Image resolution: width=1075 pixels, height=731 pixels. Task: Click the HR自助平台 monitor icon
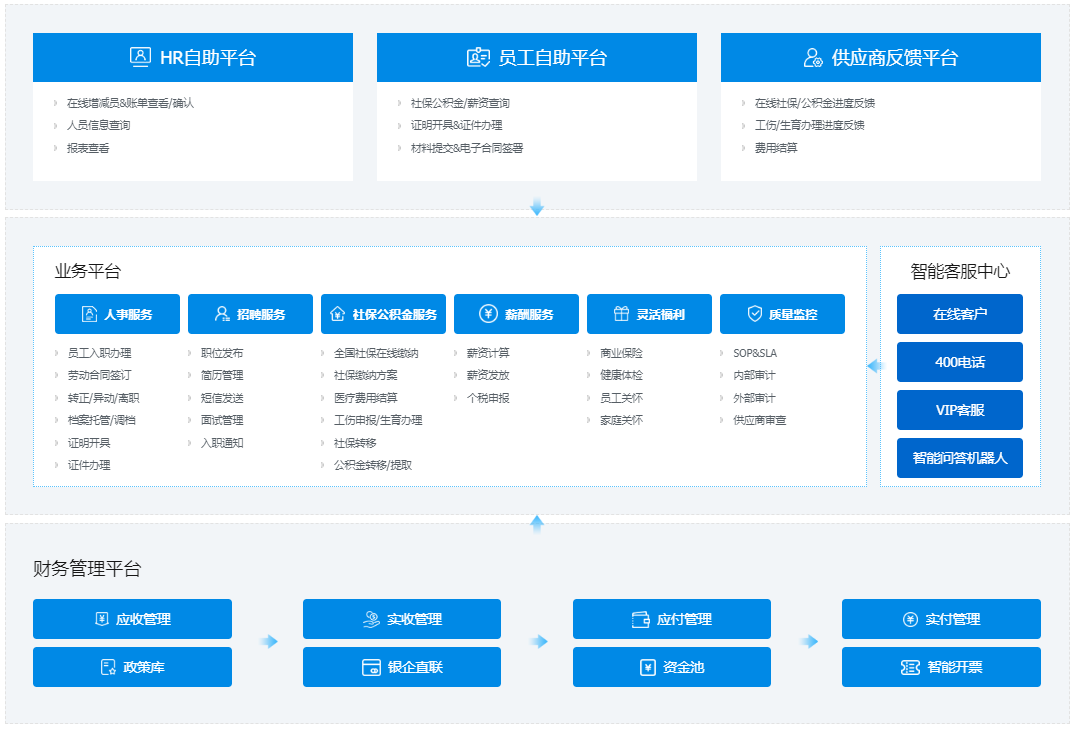(x=141, y=57)
